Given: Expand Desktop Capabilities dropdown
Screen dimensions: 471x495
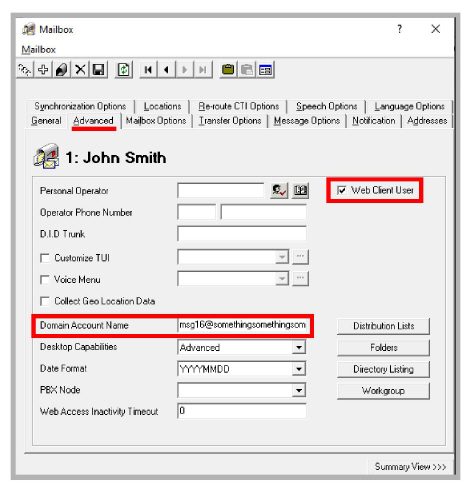Looking at the screenshot, I should click(x=299, y=347).
